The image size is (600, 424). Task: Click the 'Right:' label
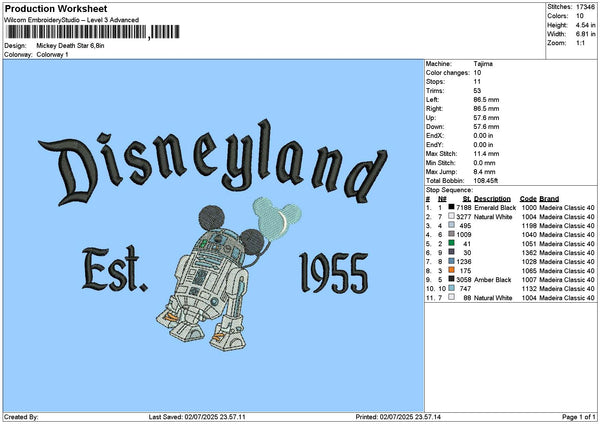point(434,109)
